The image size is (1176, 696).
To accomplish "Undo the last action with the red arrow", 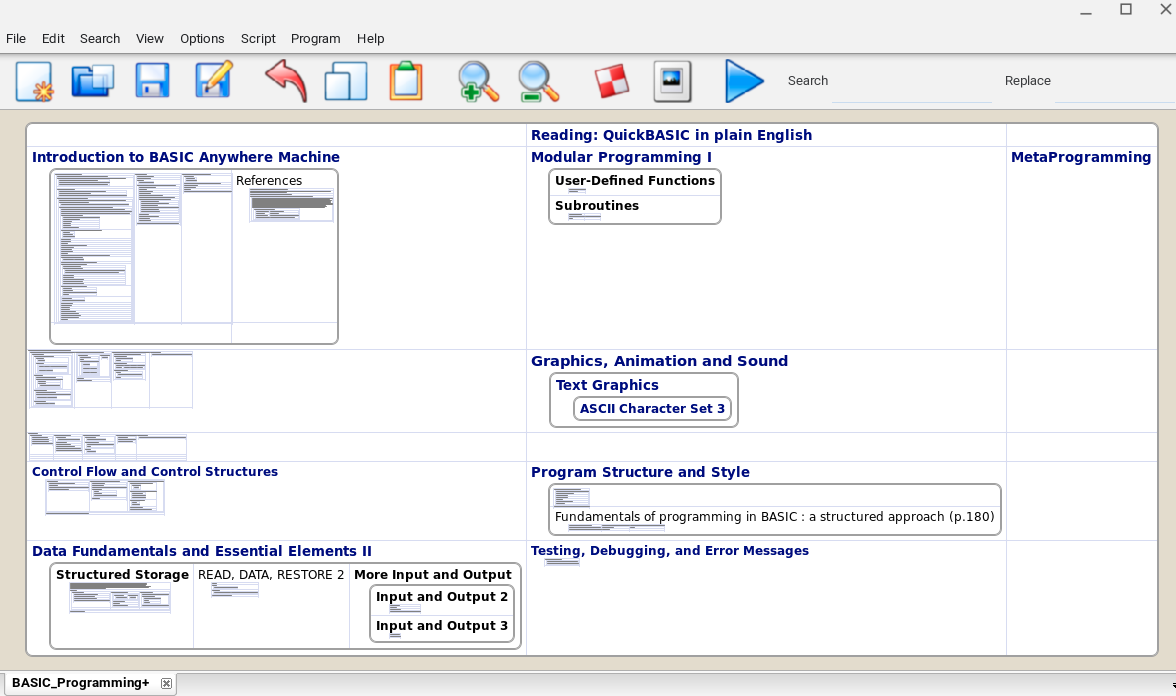I will pyautogui.click(x=286, y=80).
